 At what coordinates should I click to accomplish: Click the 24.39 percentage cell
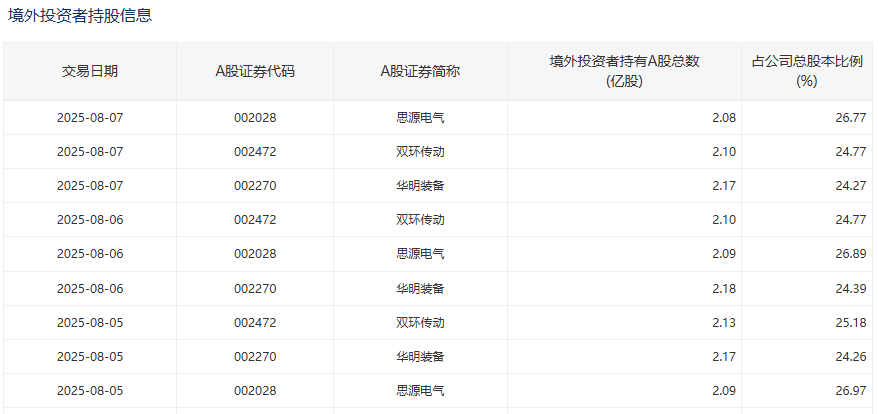click(850, 288)
